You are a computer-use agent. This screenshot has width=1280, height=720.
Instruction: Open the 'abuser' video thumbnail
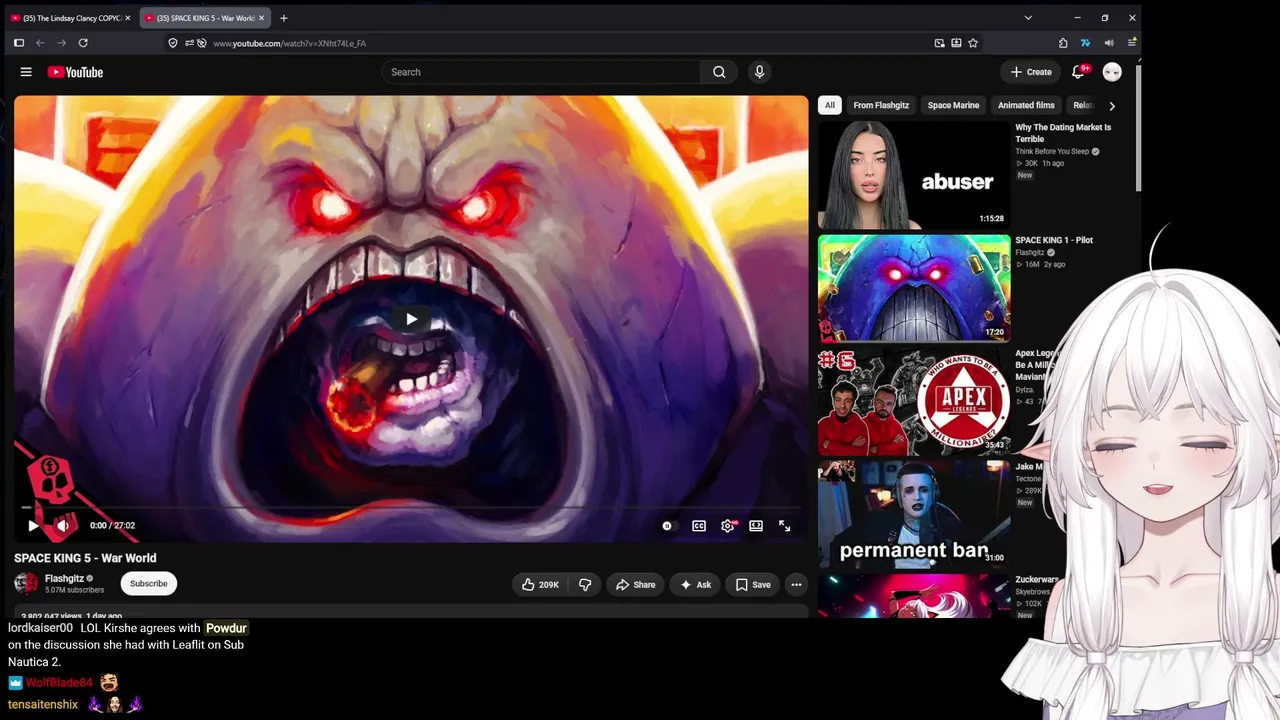pyautogui.click(x=914, y=176)
